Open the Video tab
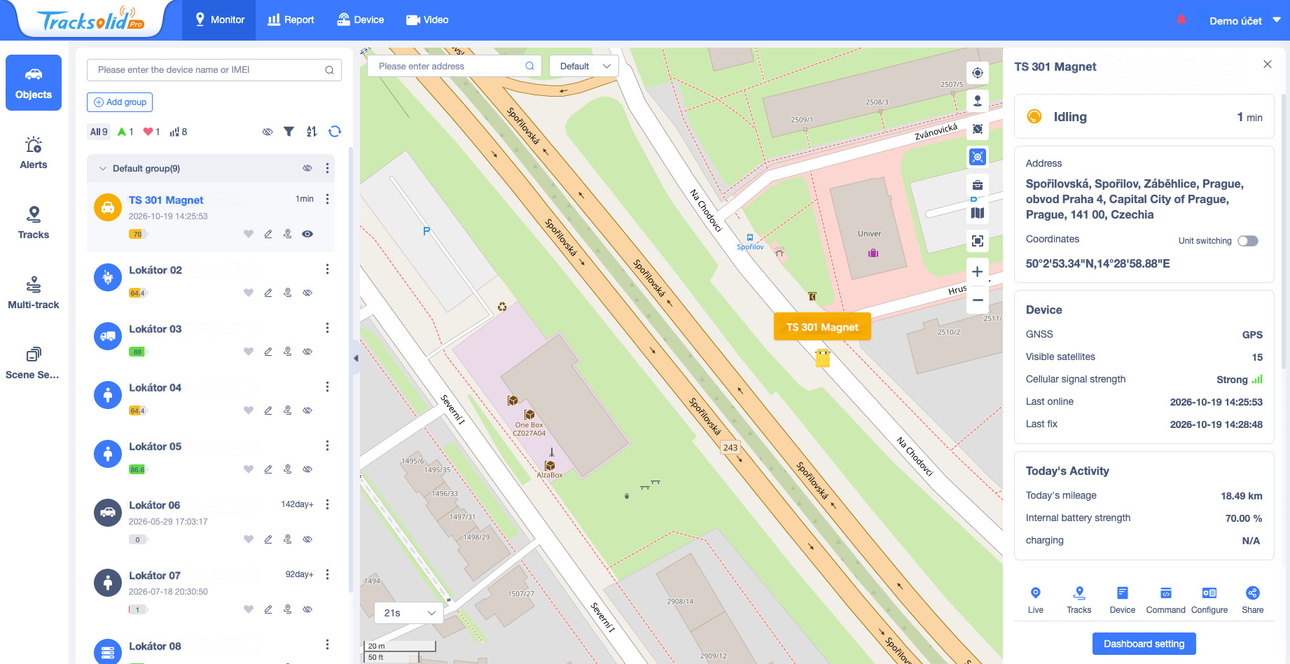Viewport: 1290px width, 664px height. [427, 20]
